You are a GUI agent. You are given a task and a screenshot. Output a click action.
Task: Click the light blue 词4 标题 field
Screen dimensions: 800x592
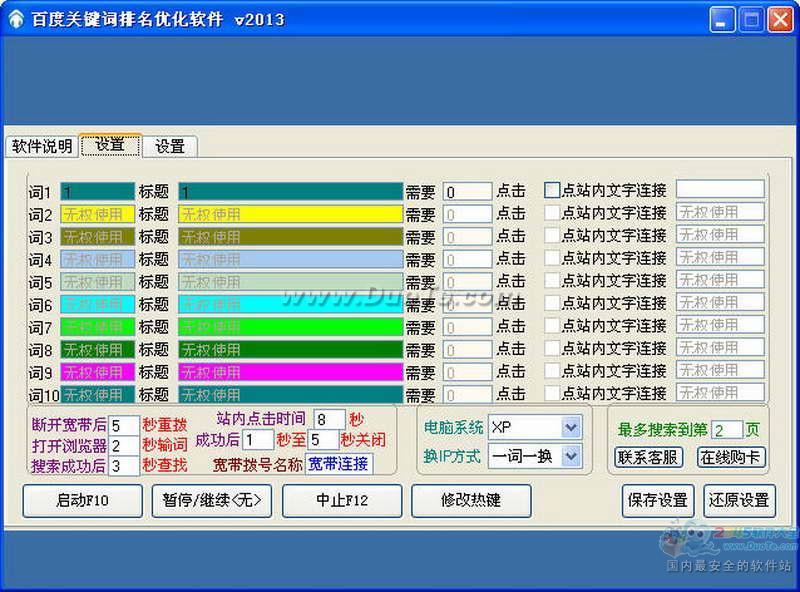pos(291,259)
